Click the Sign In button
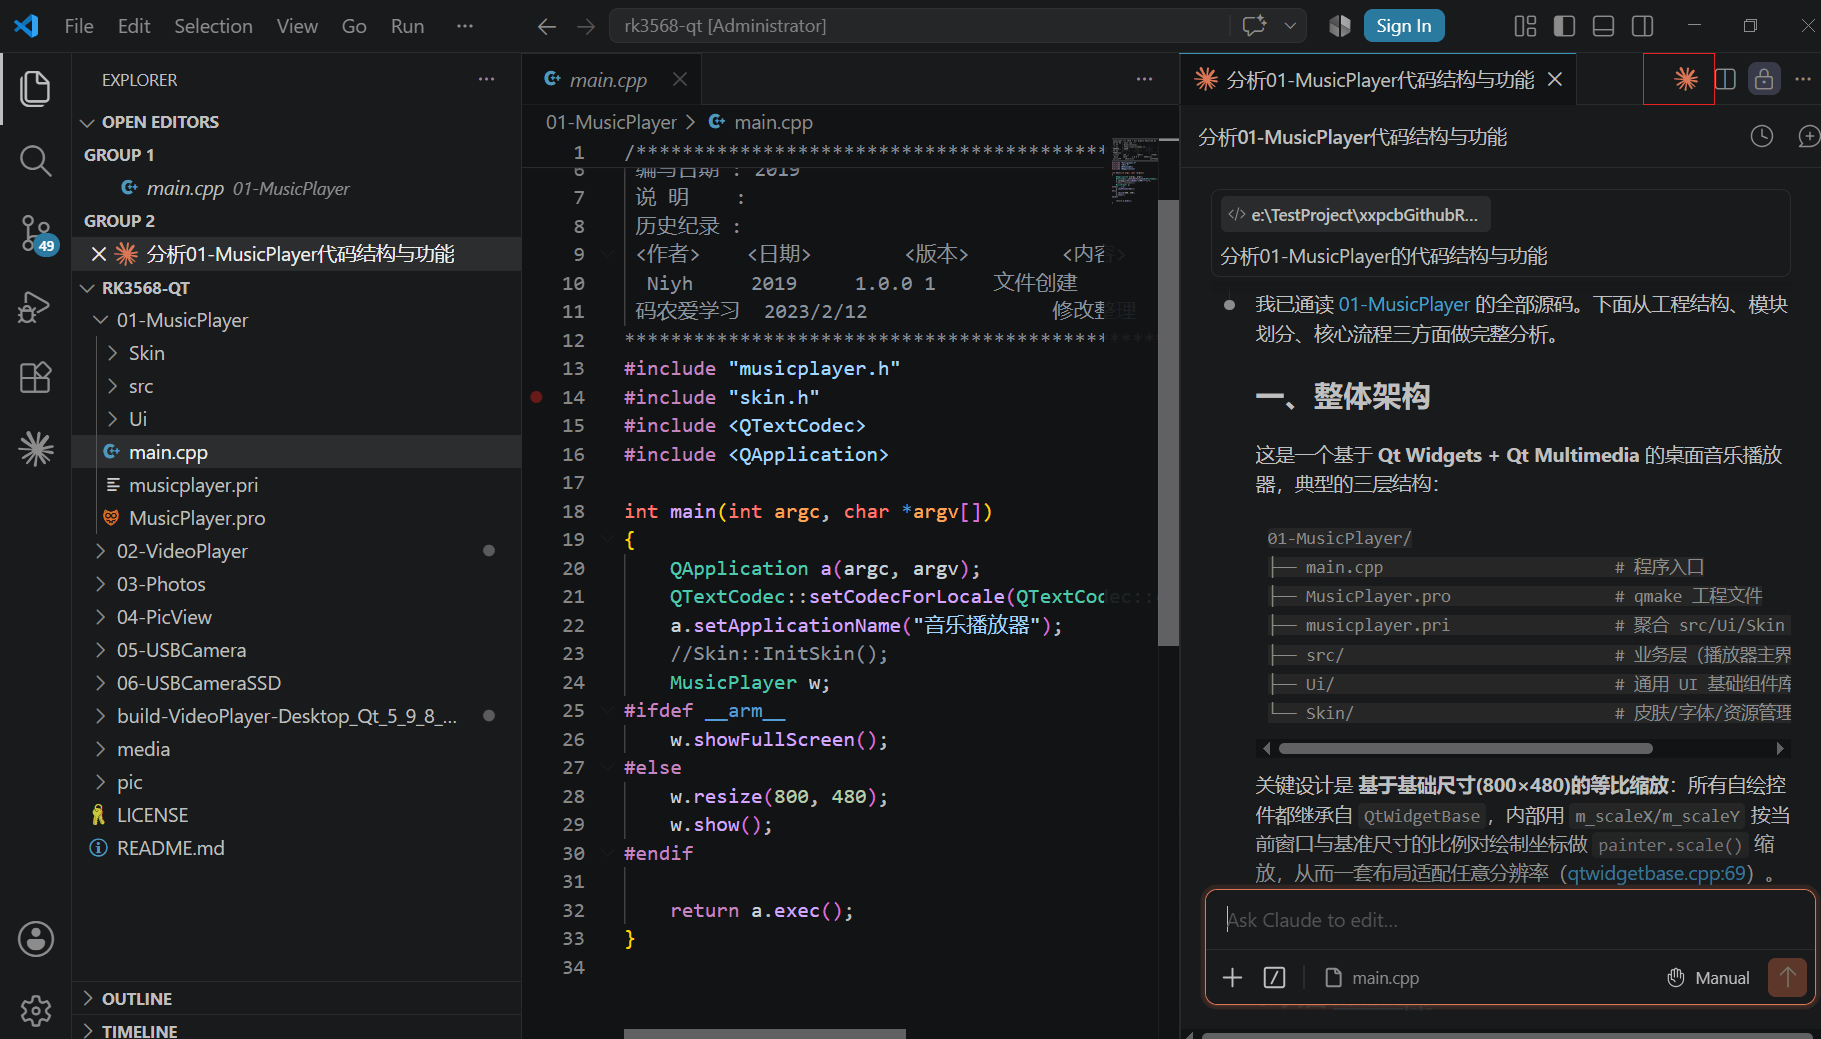The image size is (1821, 1039). pyautogui.click(x=1403, y=26)
